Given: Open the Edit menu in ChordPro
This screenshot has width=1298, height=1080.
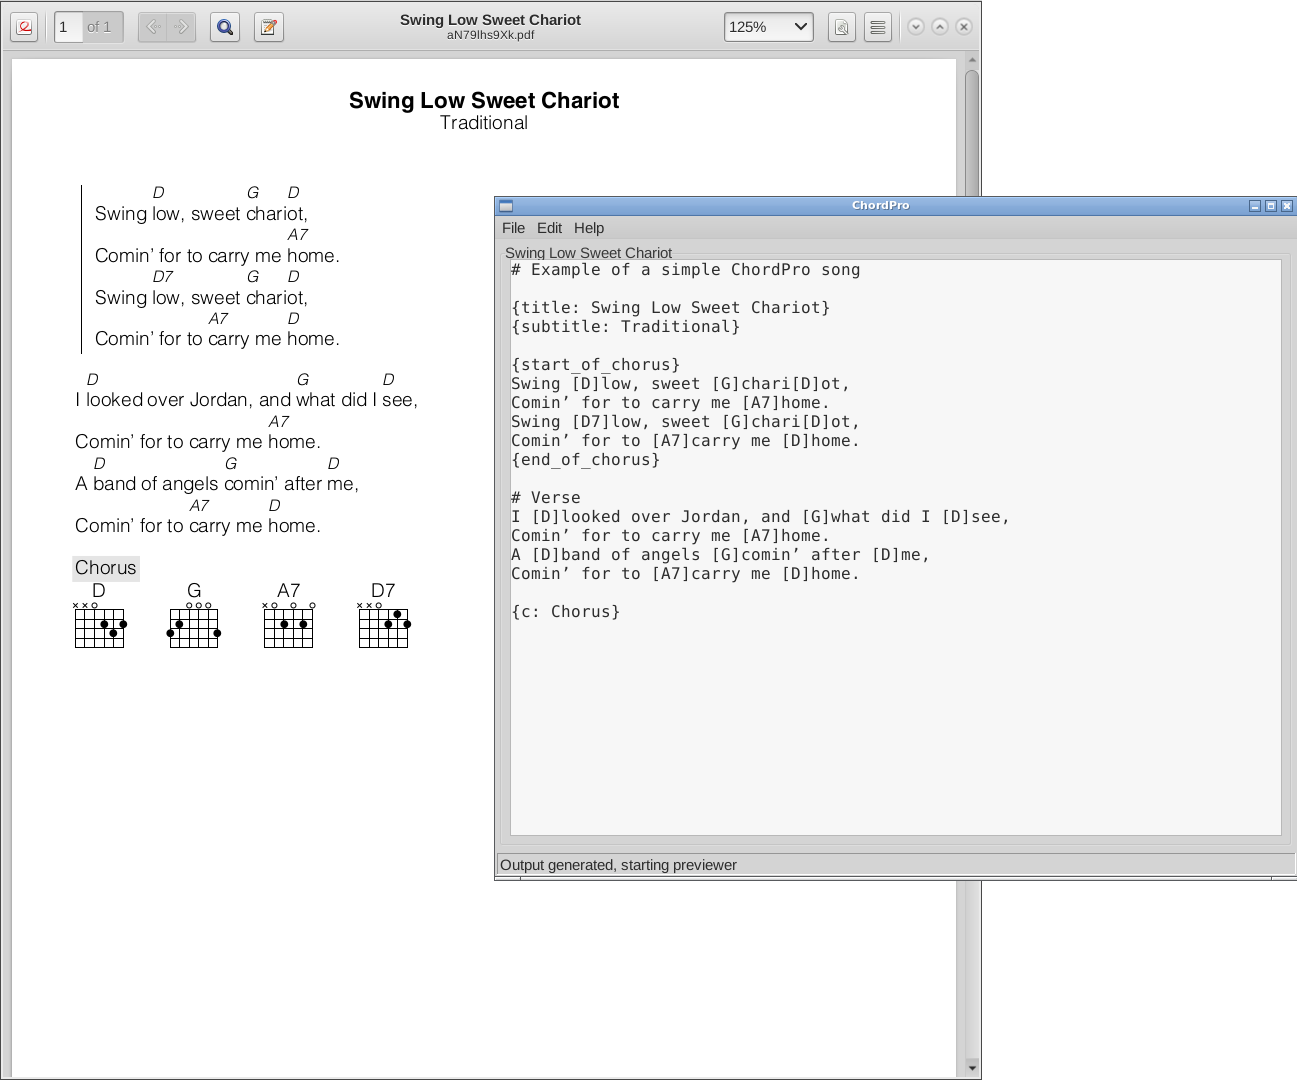Looking at the screenshot, I should point(549,228).
